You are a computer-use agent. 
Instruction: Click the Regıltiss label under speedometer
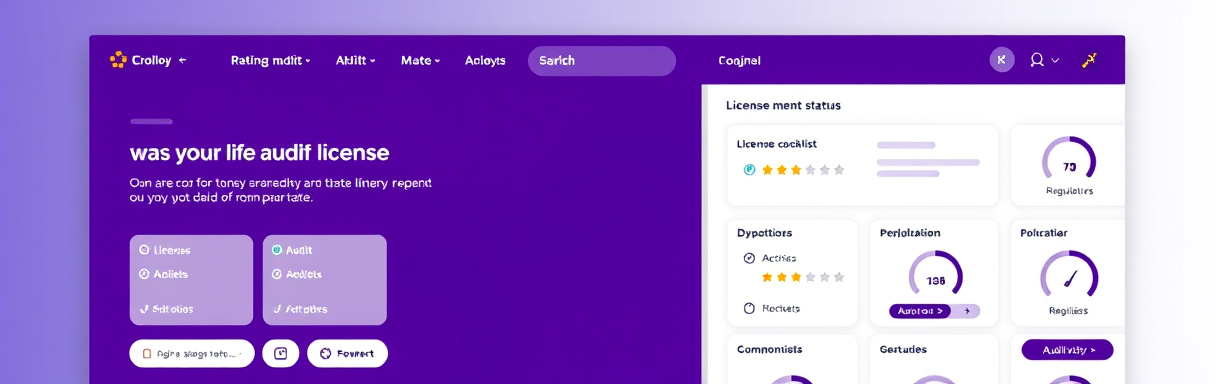point(1068,311)
